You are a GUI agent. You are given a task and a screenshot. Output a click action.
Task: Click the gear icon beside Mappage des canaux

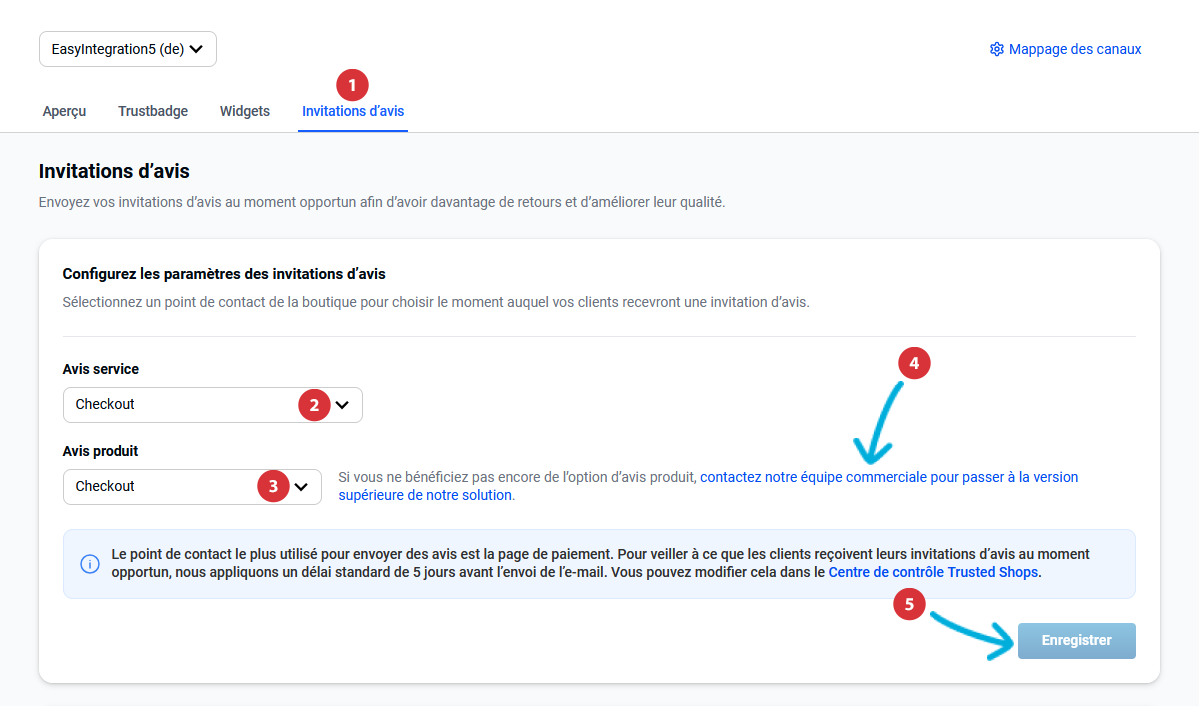click(x=996, y=49)
